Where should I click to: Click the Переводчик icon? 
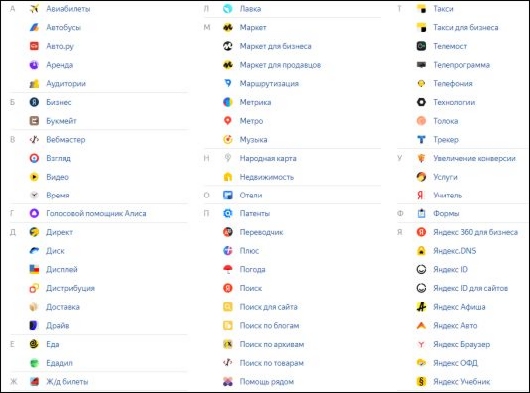[x=228, y=232]
